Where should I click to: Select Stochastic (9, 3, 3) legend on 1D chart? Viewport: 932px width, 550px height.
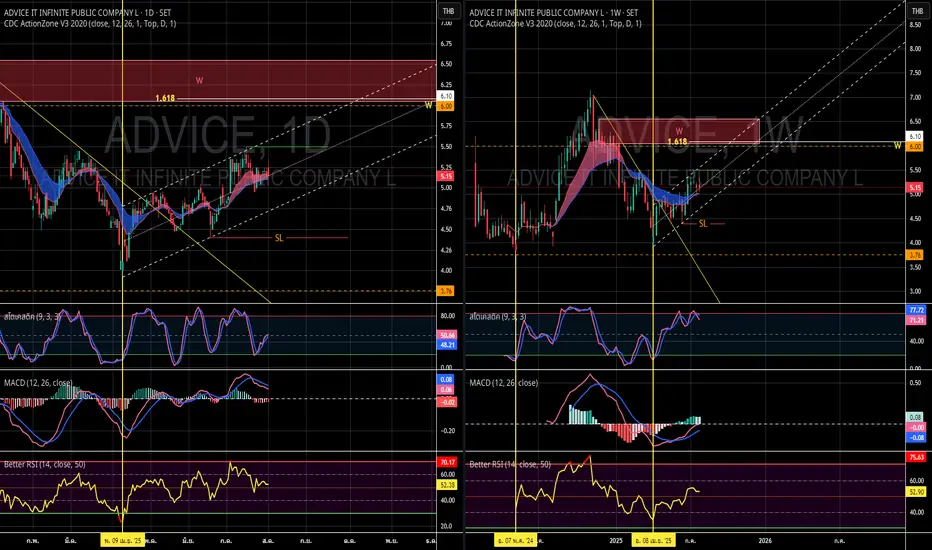(x=33, y=317)
